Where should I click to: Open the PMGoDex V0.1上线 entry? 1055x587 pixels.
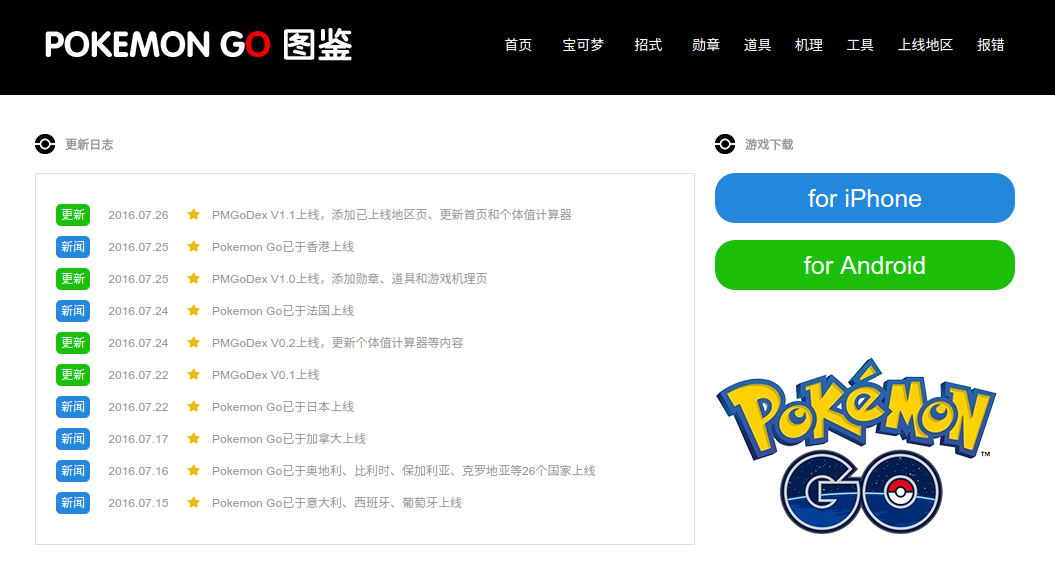pyautogui.click(x=265, y=375)
